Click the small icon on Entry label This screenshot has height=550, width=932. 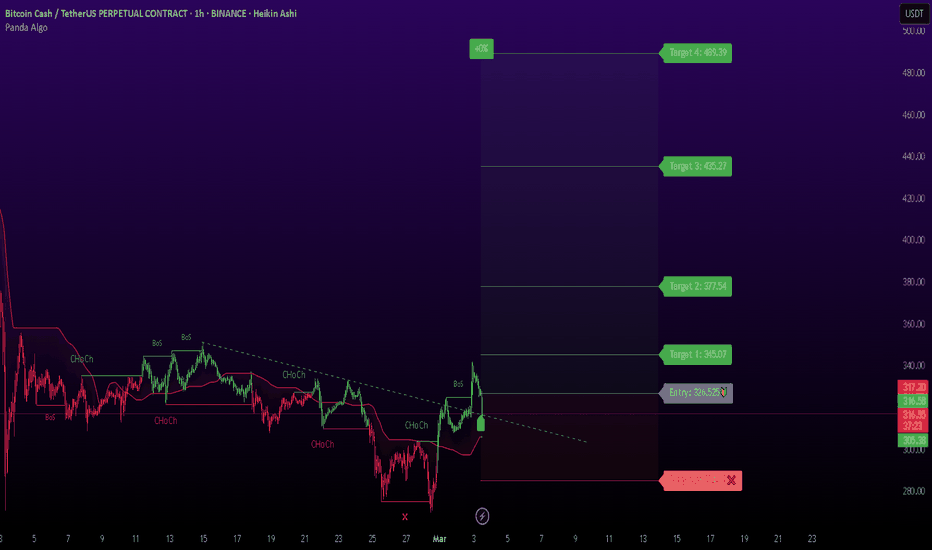[x=723, y=392]
